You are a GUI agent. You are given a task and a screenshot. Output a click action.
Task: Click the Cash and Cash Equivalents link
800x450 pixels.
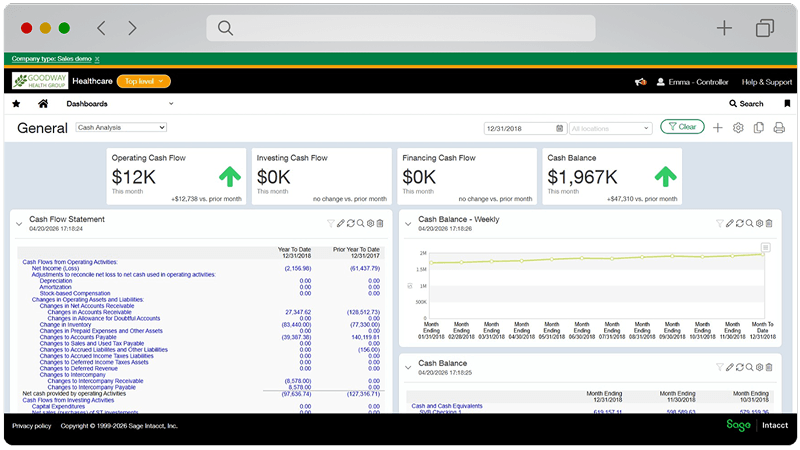447,406
